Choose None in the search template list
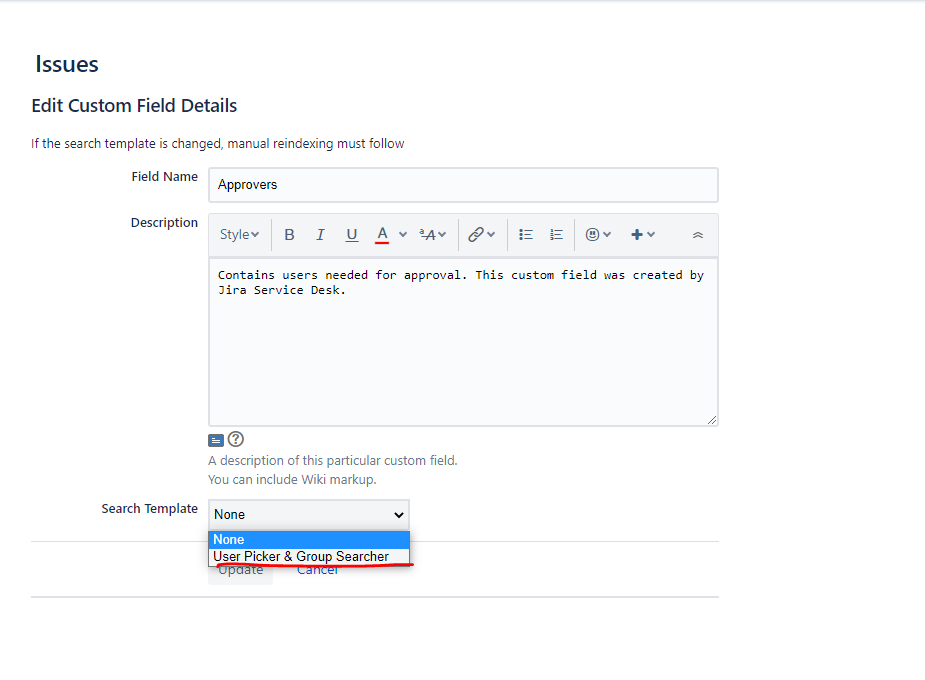Image resolution: width=925 pixels, height=680 pixels. 309,540
